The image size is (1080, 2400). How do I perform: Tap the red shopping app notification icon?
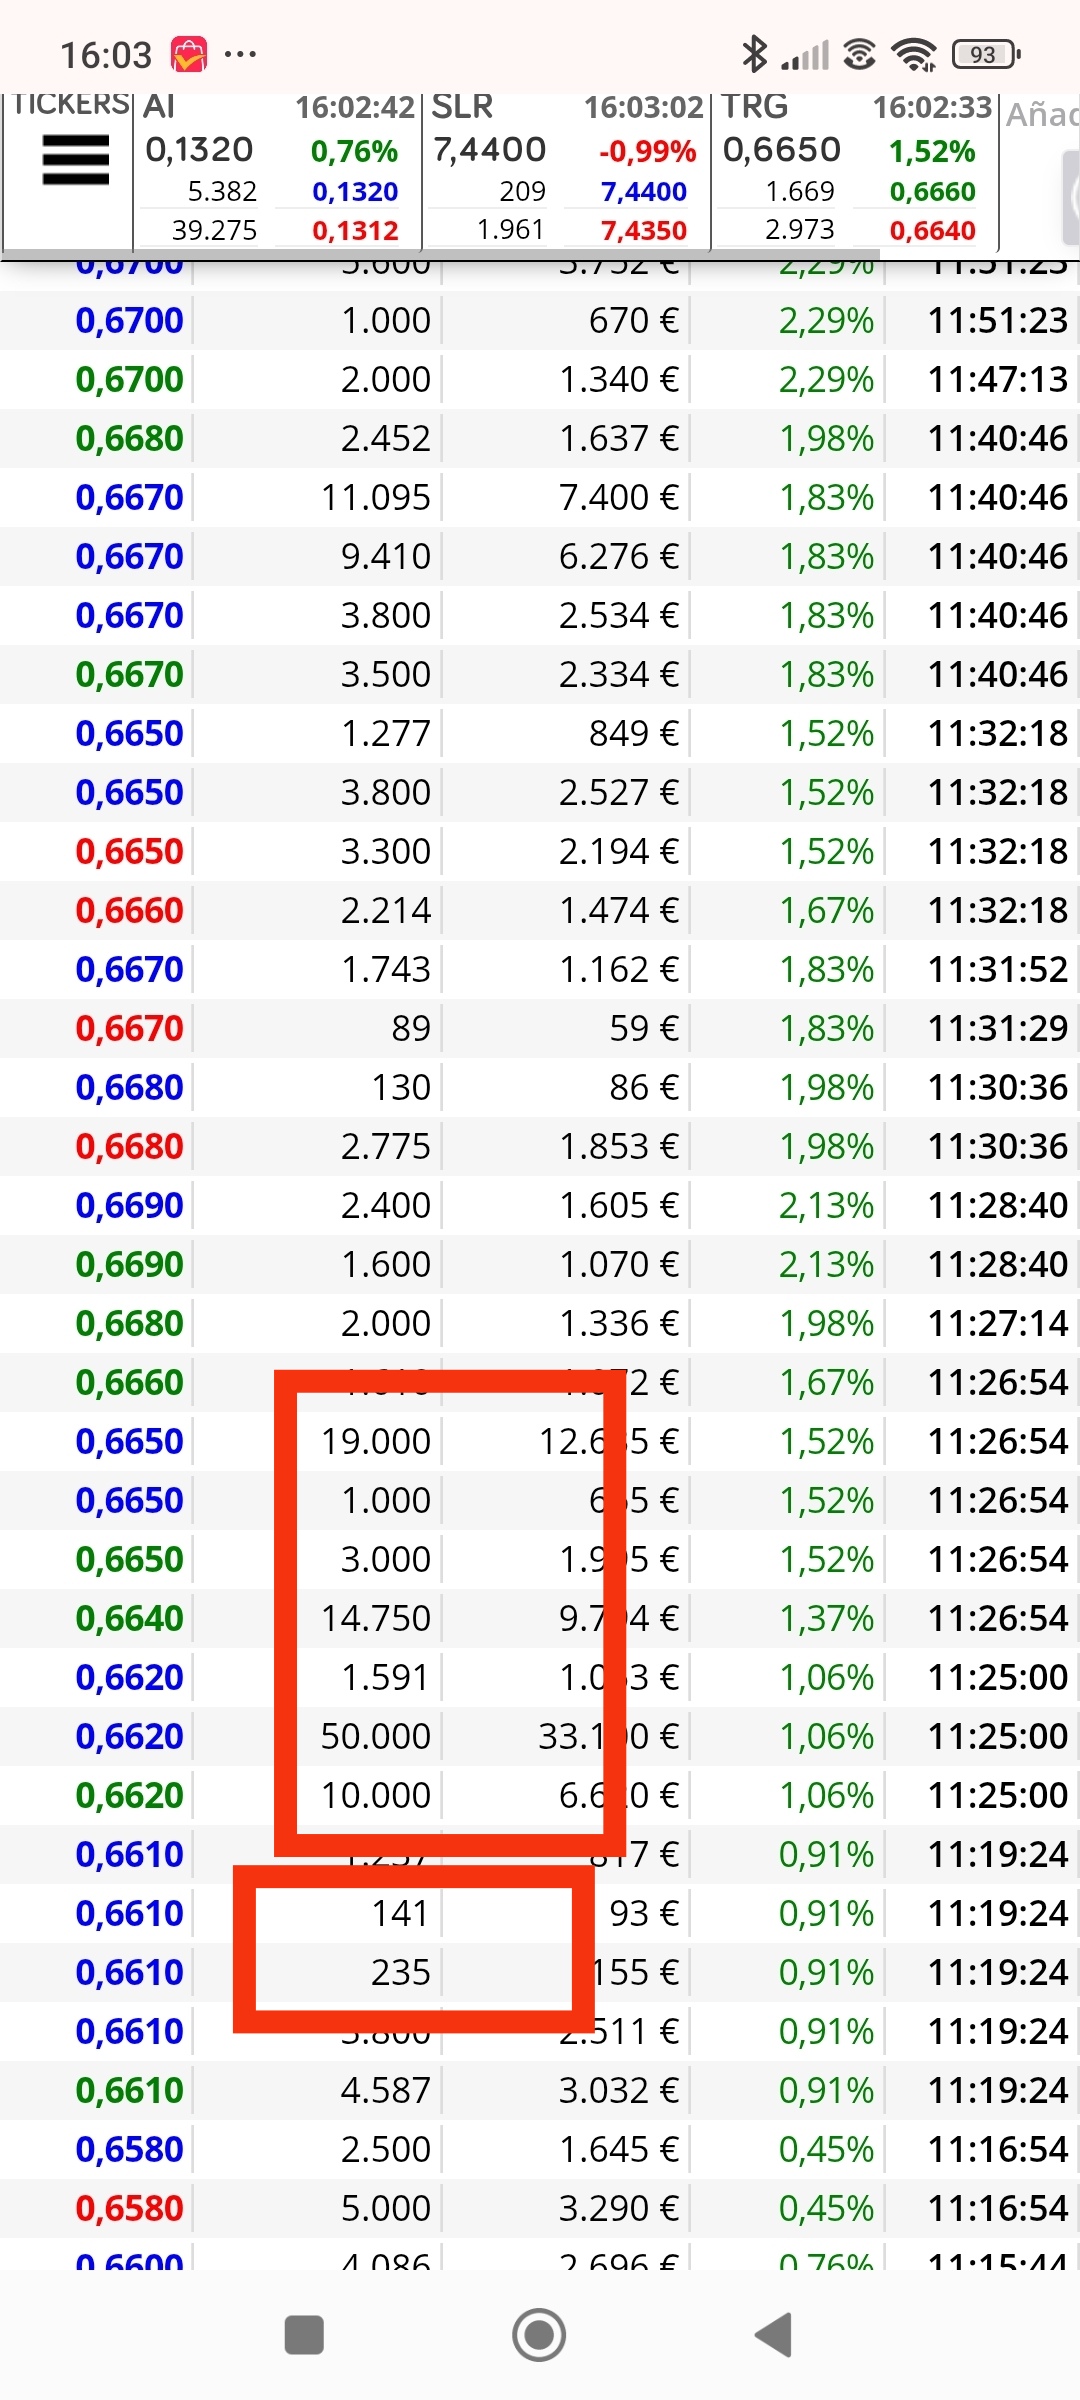pos(189,54)
